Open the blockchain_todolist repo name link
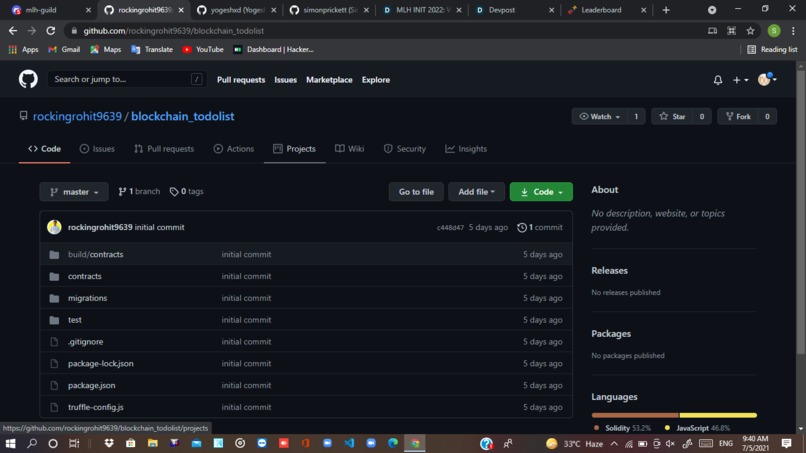Image resolution: width=806 pixels, height=453 pixels. pos(182,116)
